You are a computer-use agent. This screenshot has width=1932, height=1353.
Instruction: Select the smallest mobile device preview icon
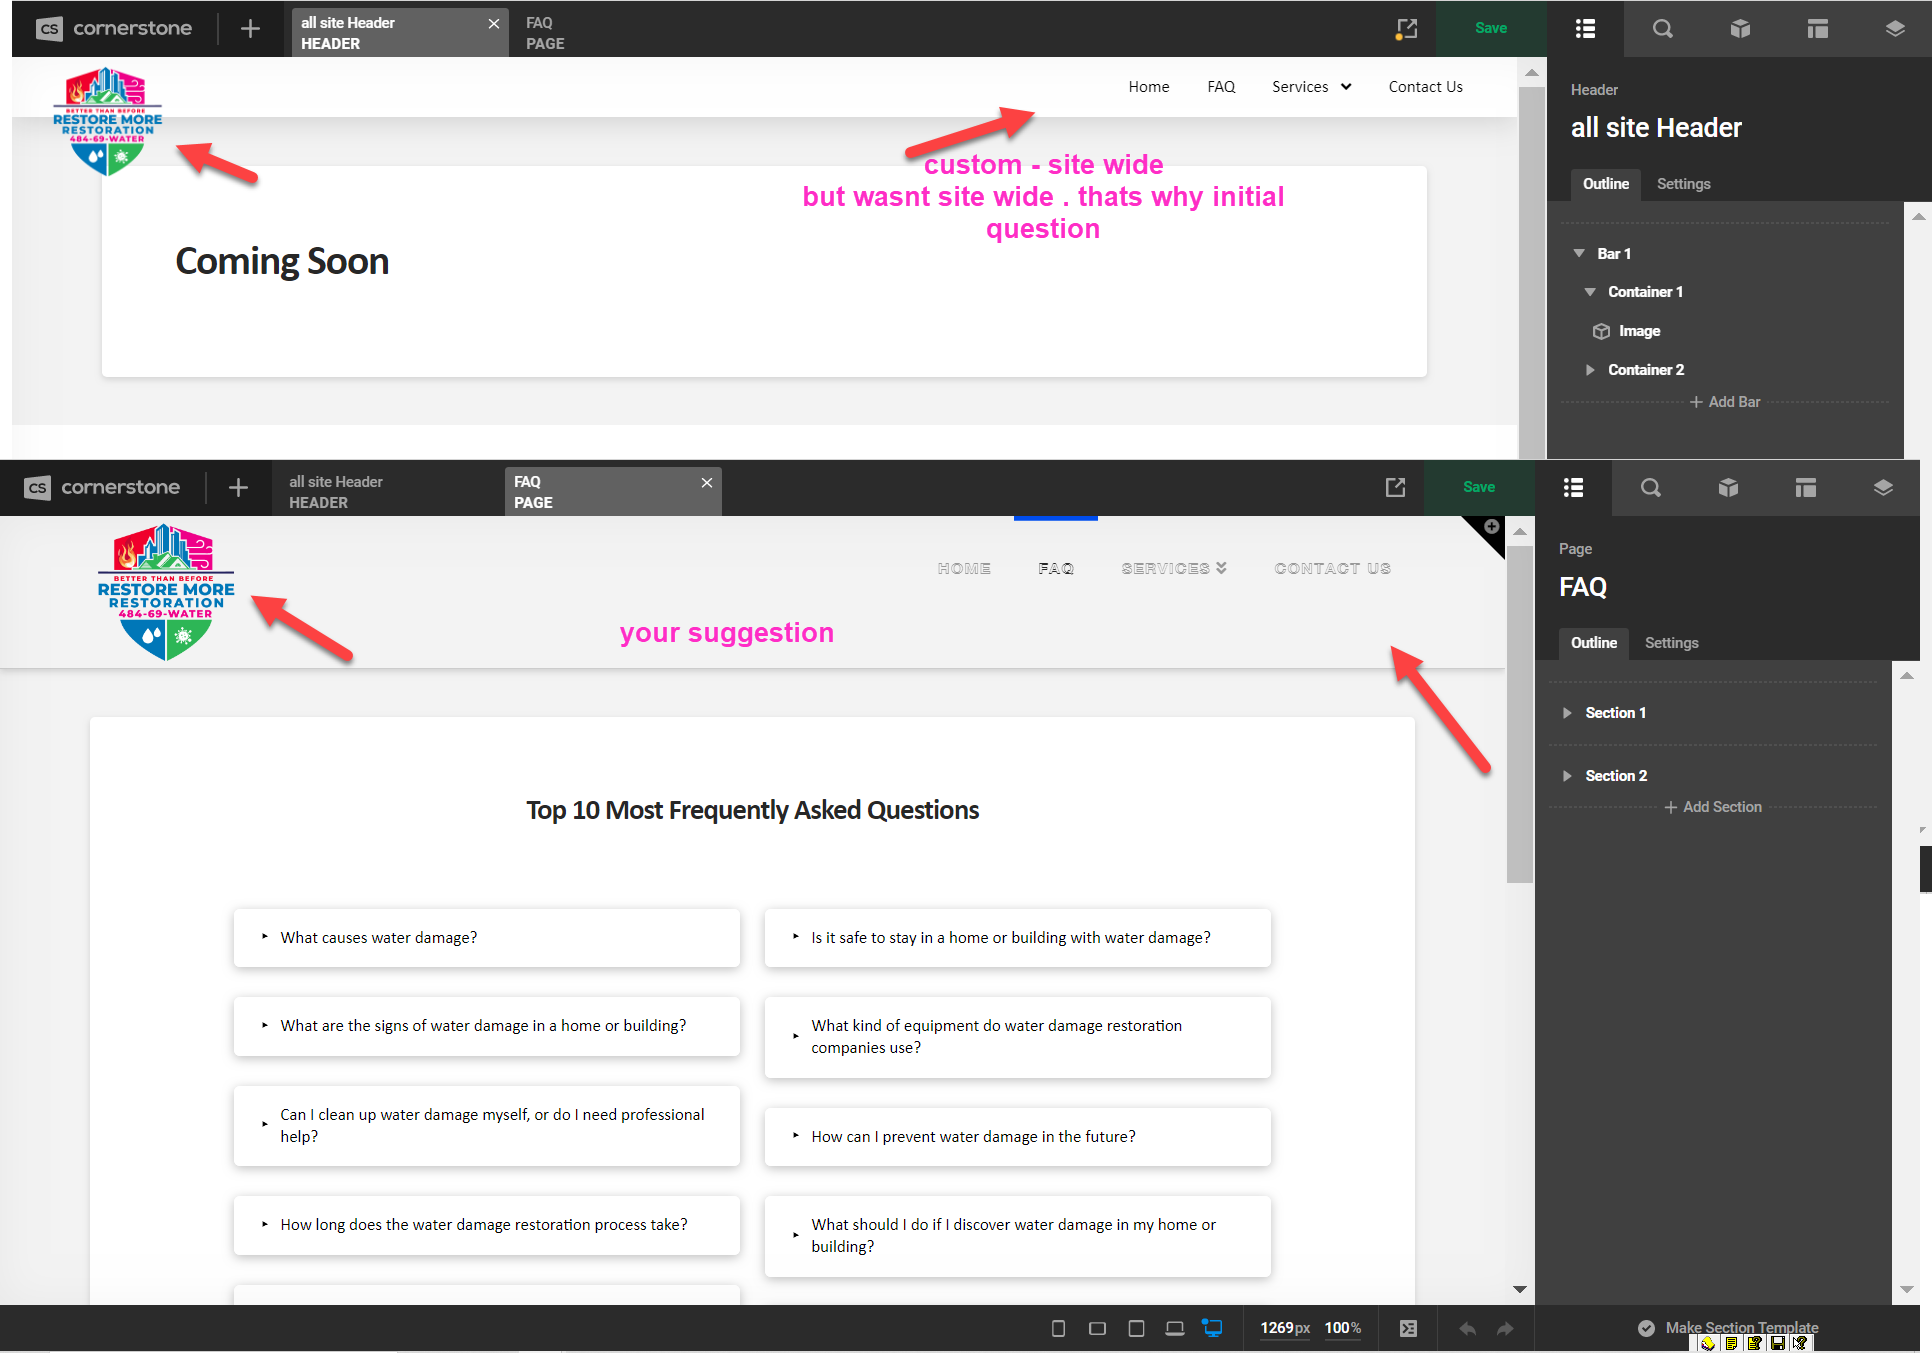[x=1058, y=1328]
